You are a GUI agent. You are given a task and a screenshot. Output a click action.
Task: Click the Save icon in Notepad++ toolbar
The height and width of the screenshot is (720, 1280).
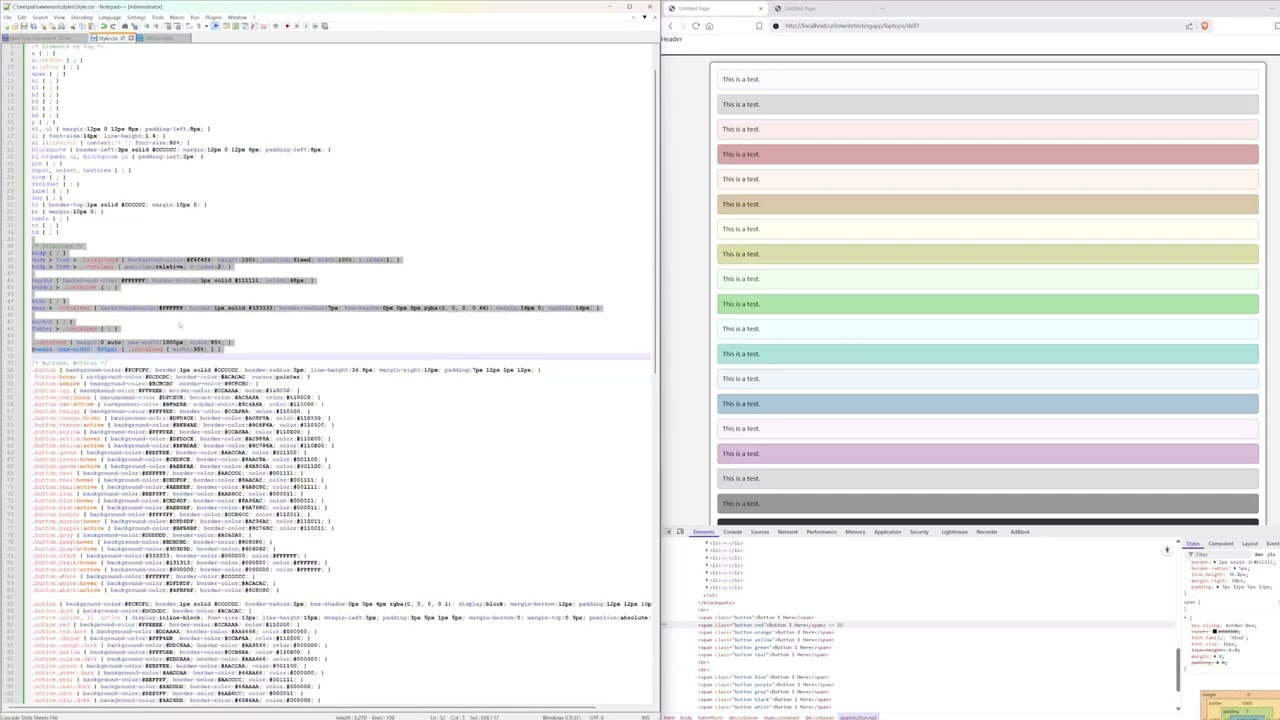point(24,26)
